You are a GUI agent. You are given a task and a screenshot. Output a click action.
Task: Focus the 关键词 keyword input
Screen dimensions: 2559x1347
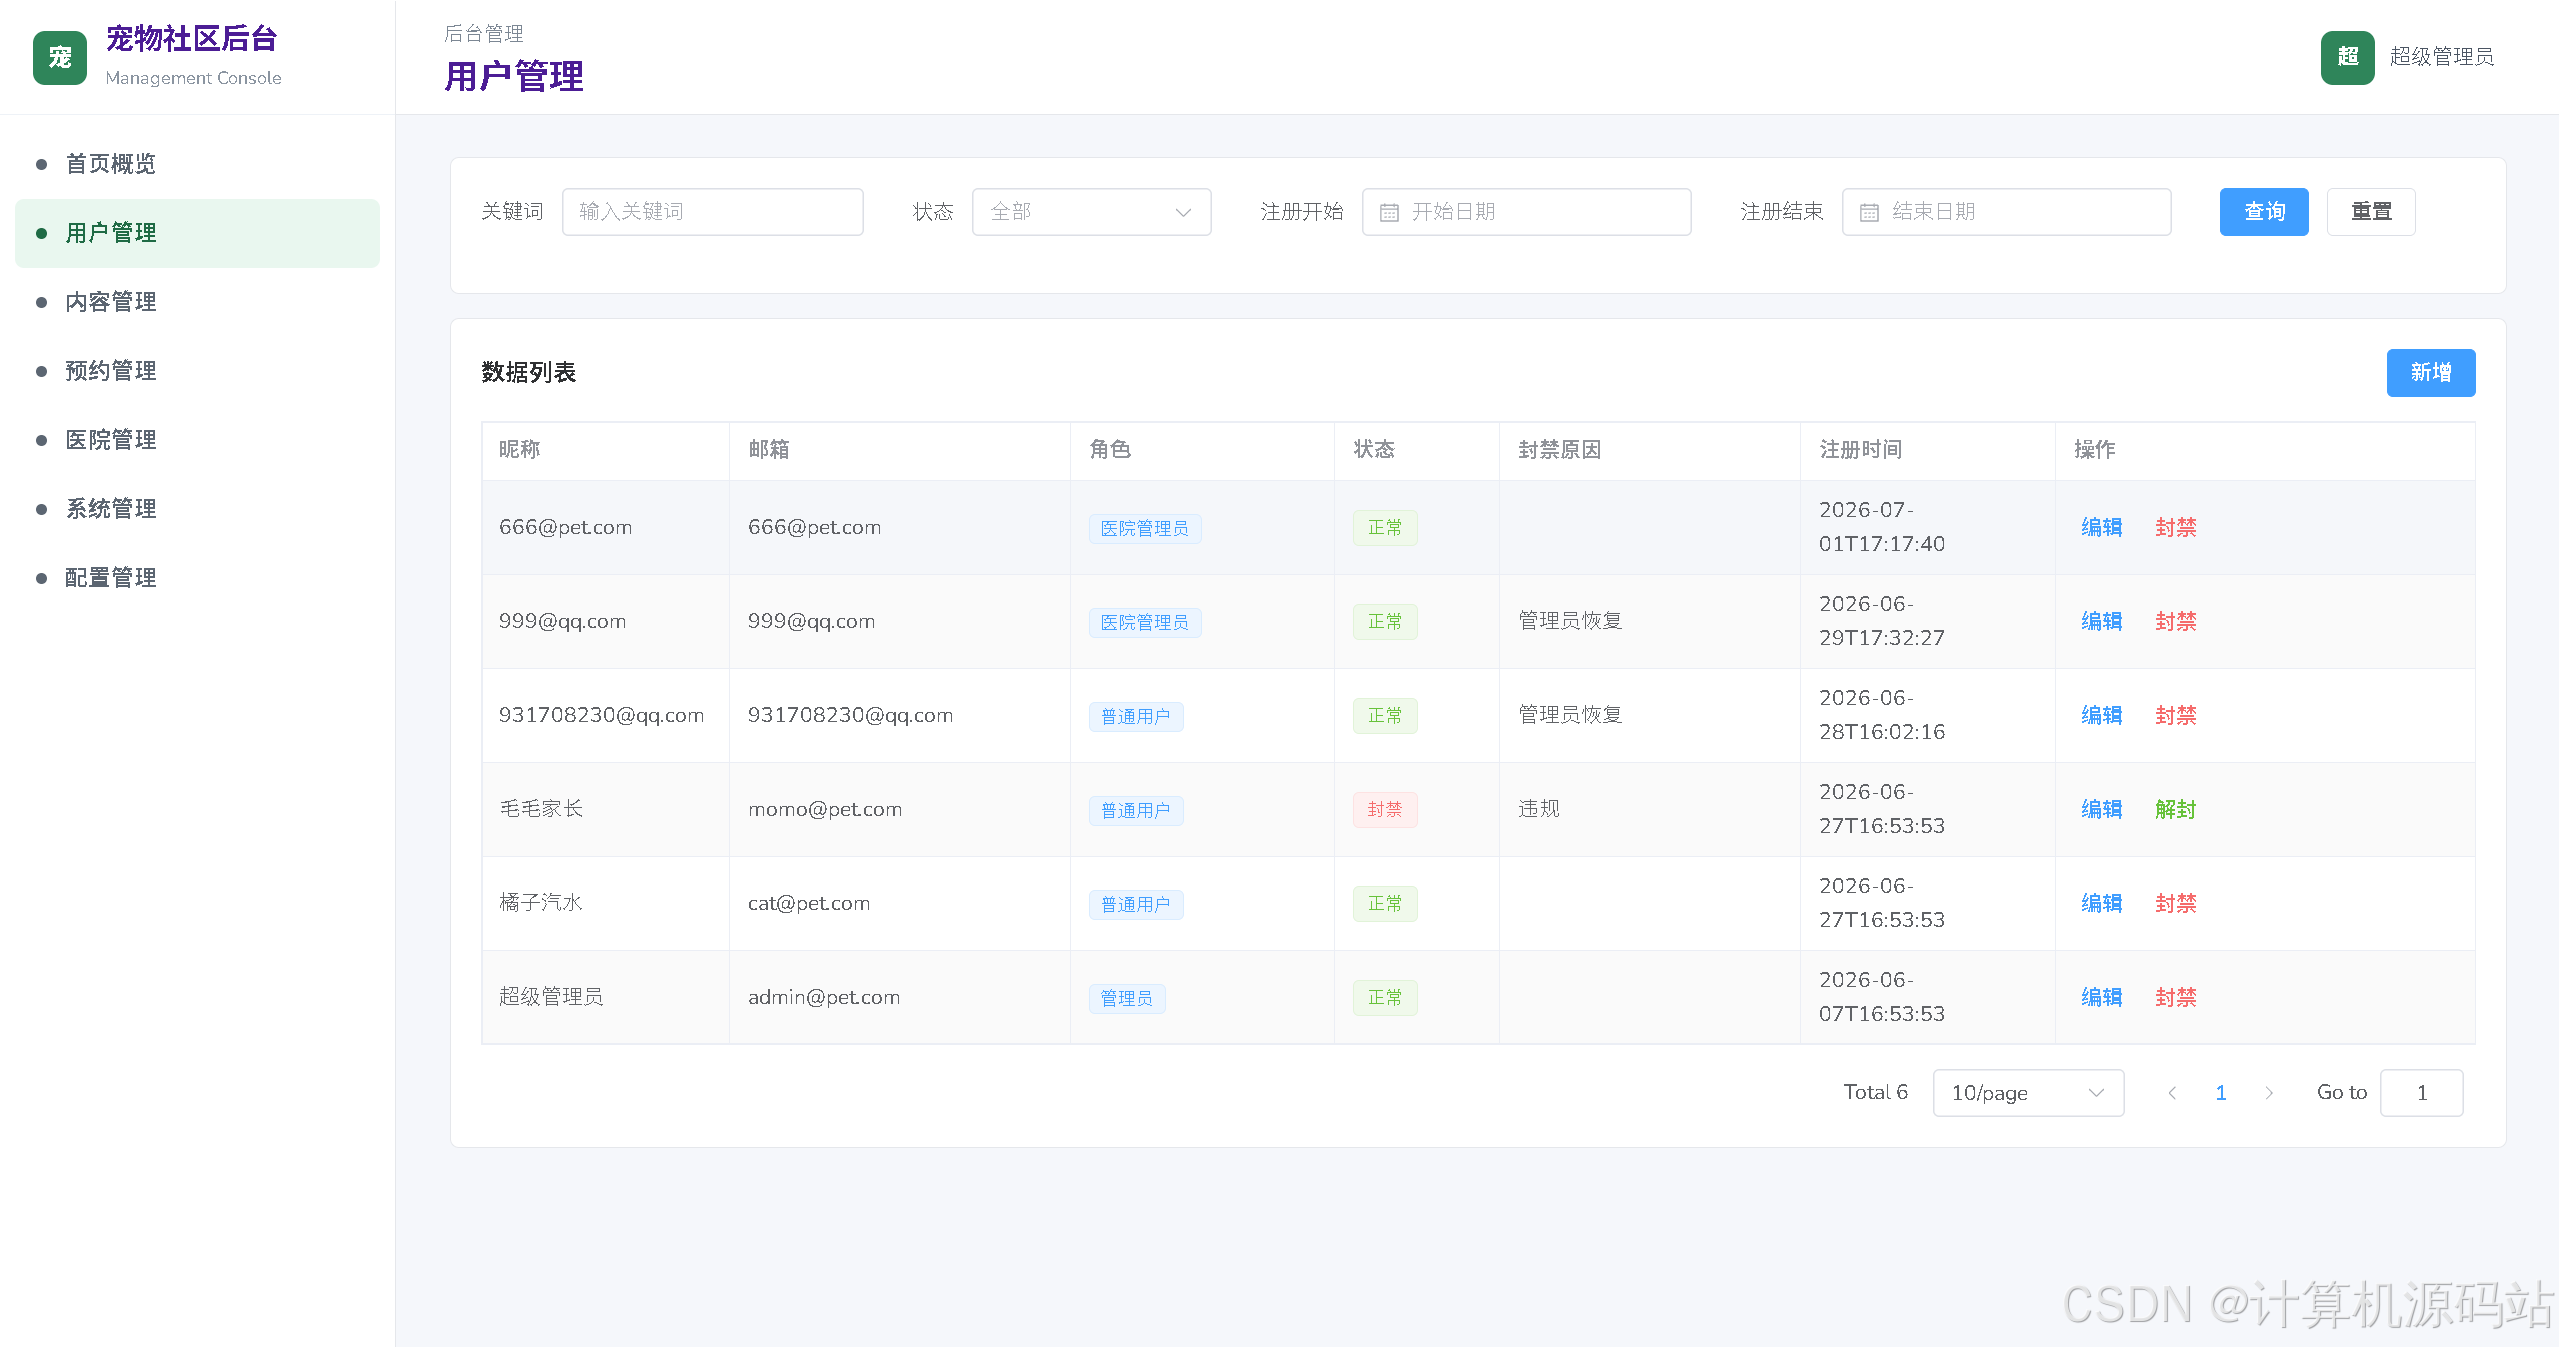pos(712,212)
